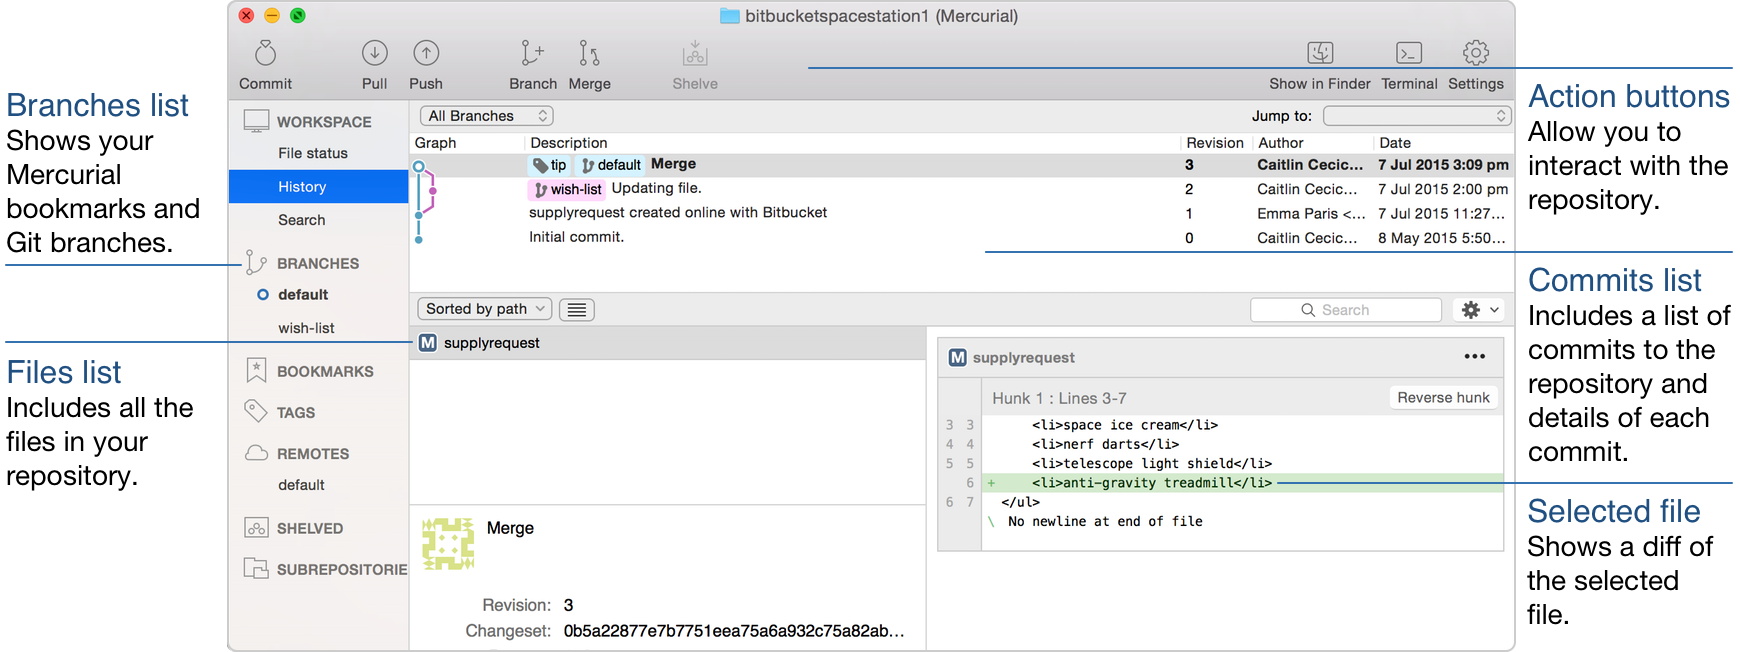Select the Initial commit row
This screenshot has height=652, width=1740.
(961, 238)
